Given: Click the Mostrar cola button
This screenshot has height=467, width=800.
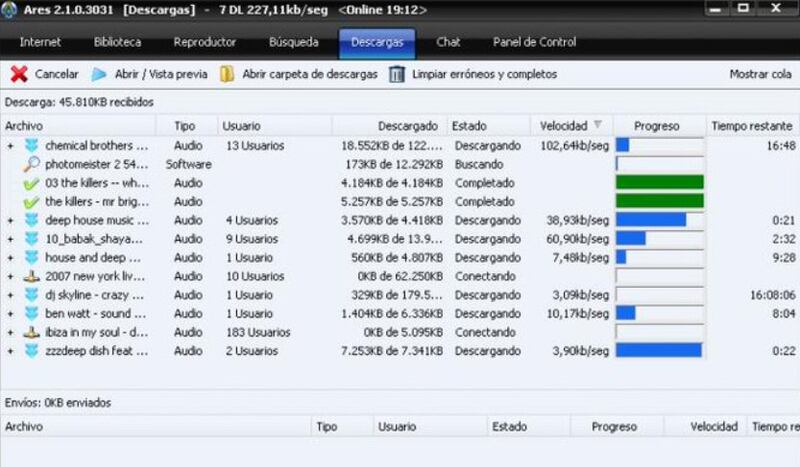Looking at the screenshot, I should coord(760,74).
